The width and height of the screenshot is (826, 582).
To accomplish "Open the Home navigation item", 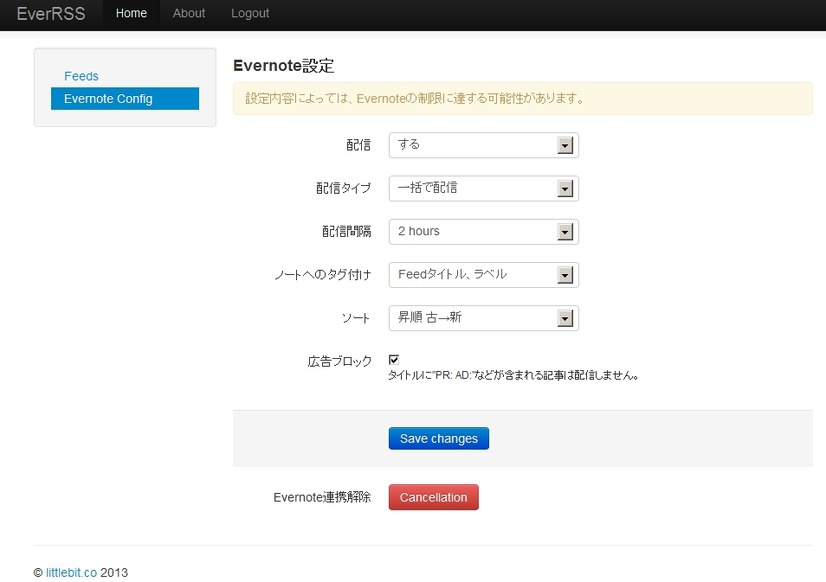I will click(131, 13).
